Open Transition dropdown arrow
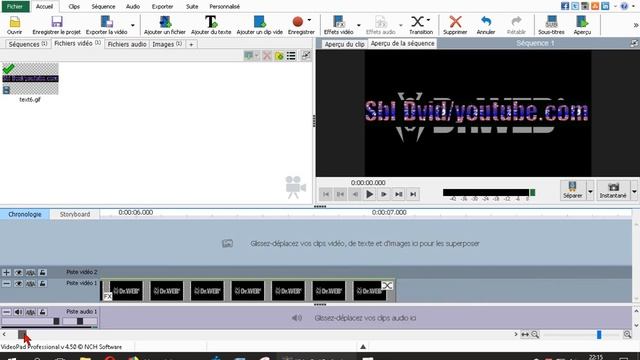This screenshot has width=640, height=360. [428, 20]
